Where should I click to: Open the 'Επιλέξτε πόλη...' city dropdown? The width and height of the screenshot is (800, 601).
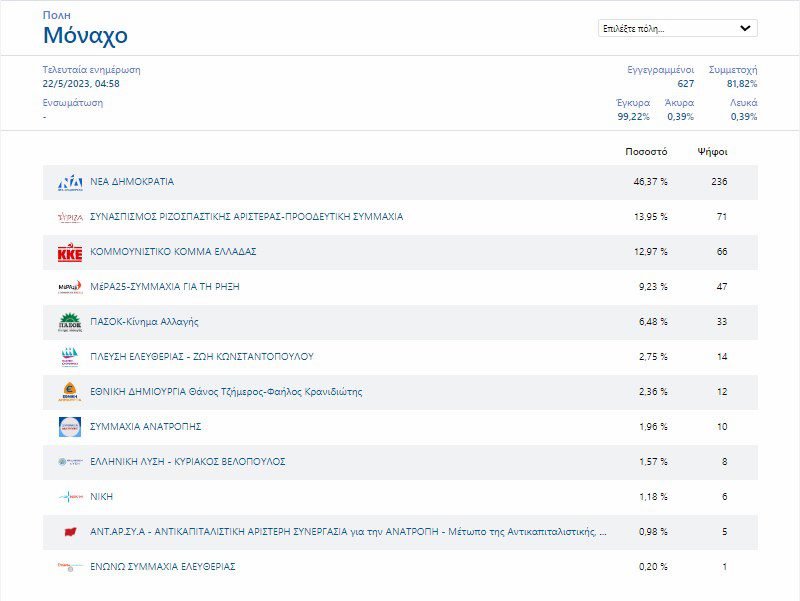point(678,28)
